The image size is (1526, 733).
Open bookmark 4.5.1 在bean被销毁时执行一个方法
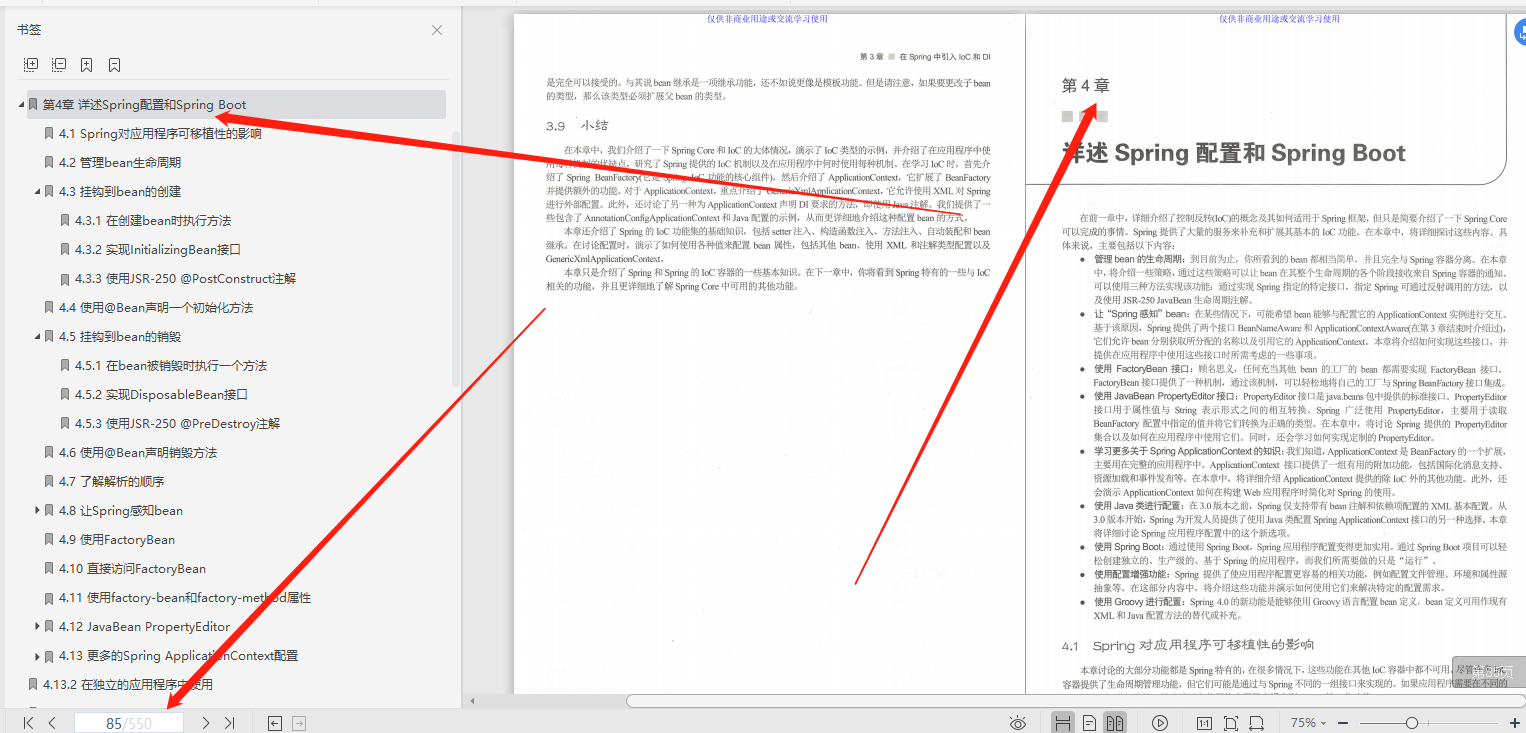[x=171, y=365]
